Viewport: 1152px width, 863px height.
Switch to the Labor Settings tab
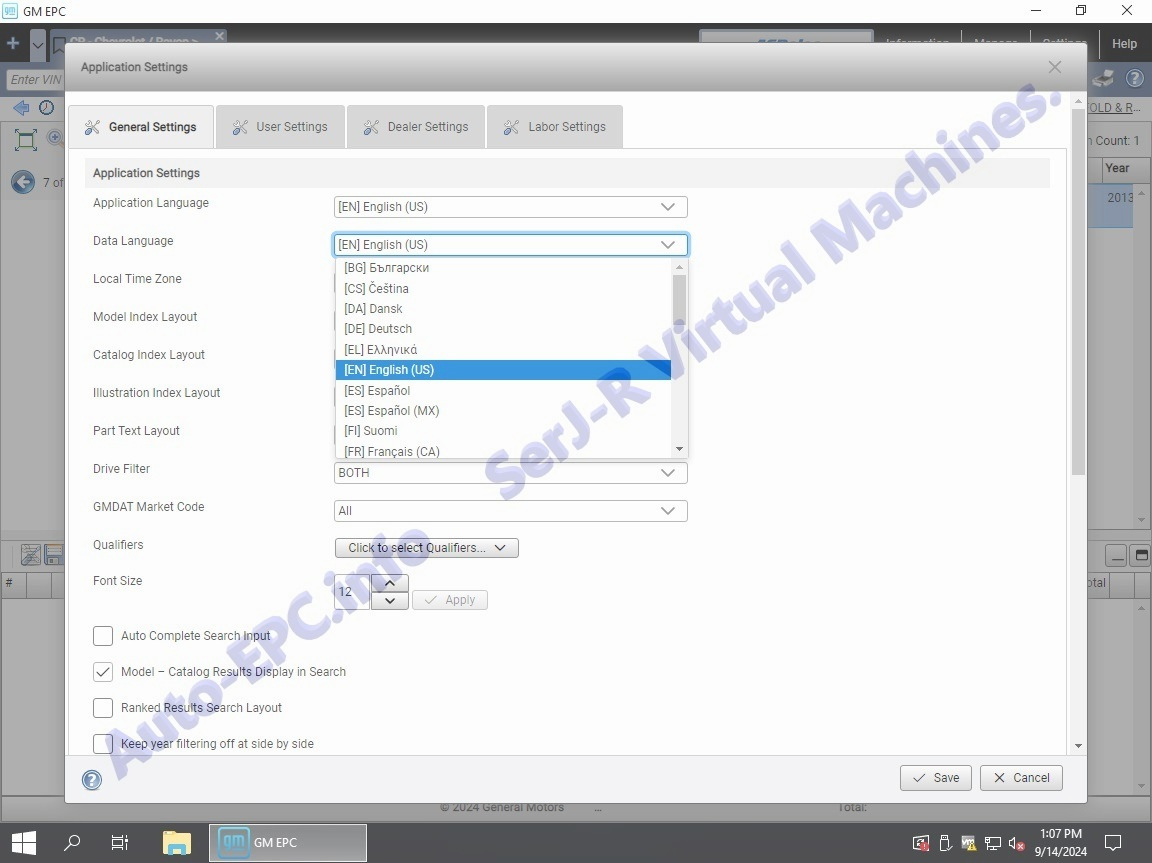(555, 127)
